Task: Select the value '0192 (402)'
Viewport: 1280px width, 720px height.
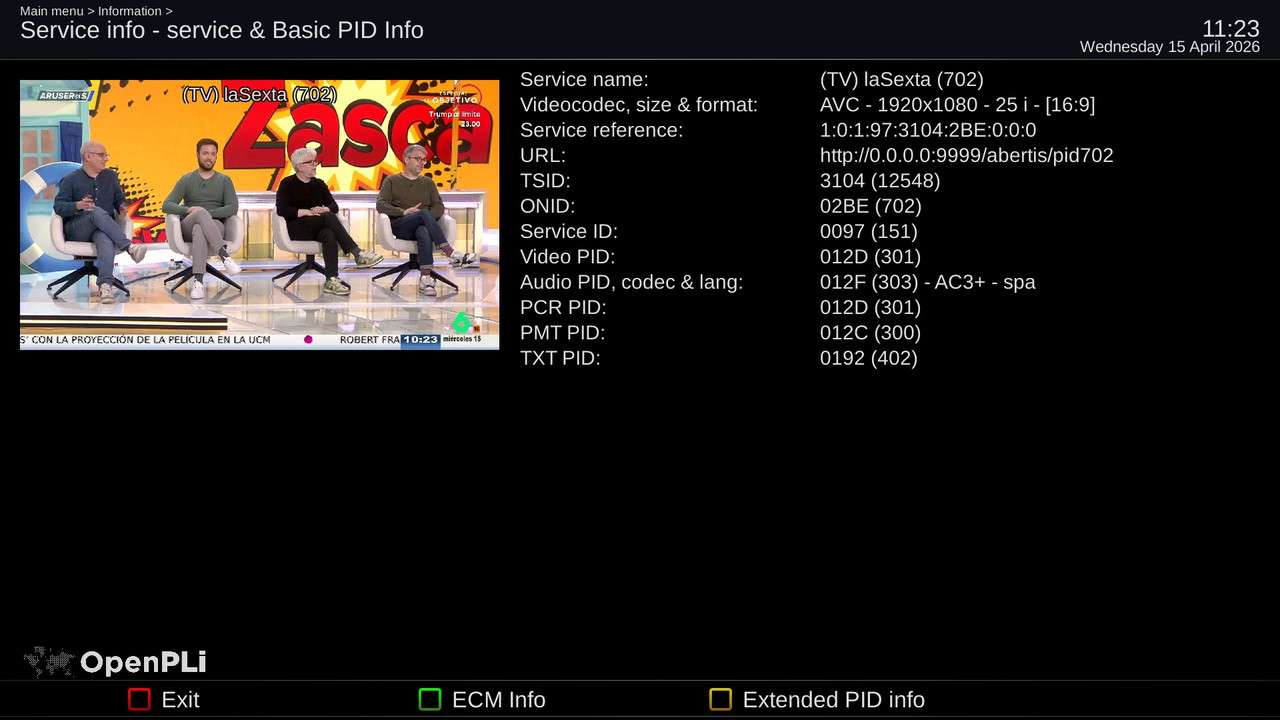Action: (869, 358)
